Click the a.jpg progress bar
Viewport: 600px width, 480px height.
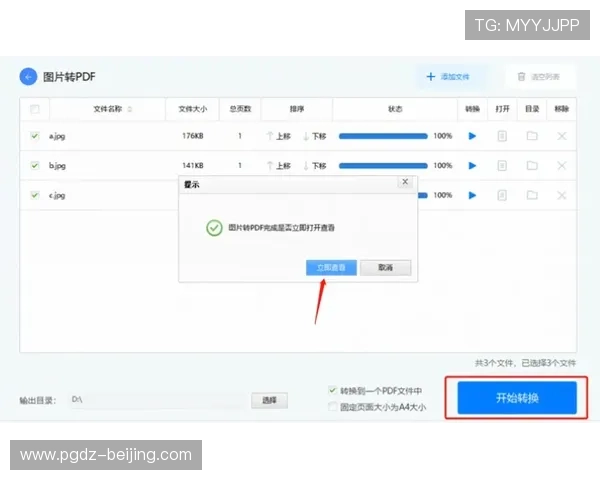(383, 136)
